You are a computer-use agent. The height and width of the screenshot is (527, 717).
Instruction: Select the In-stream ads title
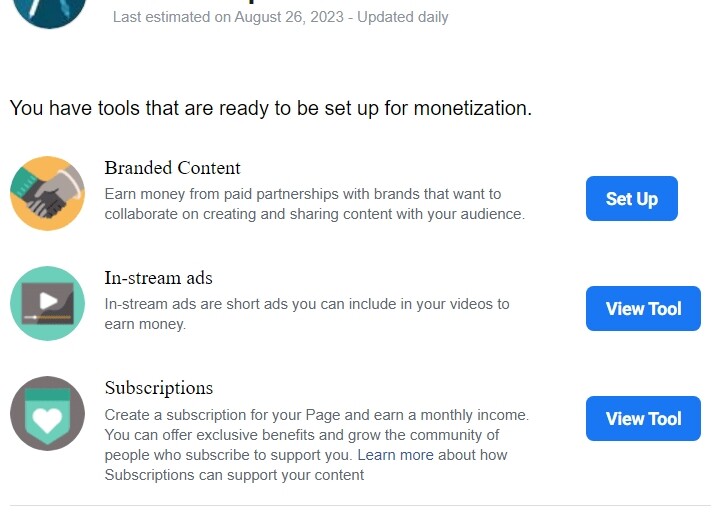[159, 278]
